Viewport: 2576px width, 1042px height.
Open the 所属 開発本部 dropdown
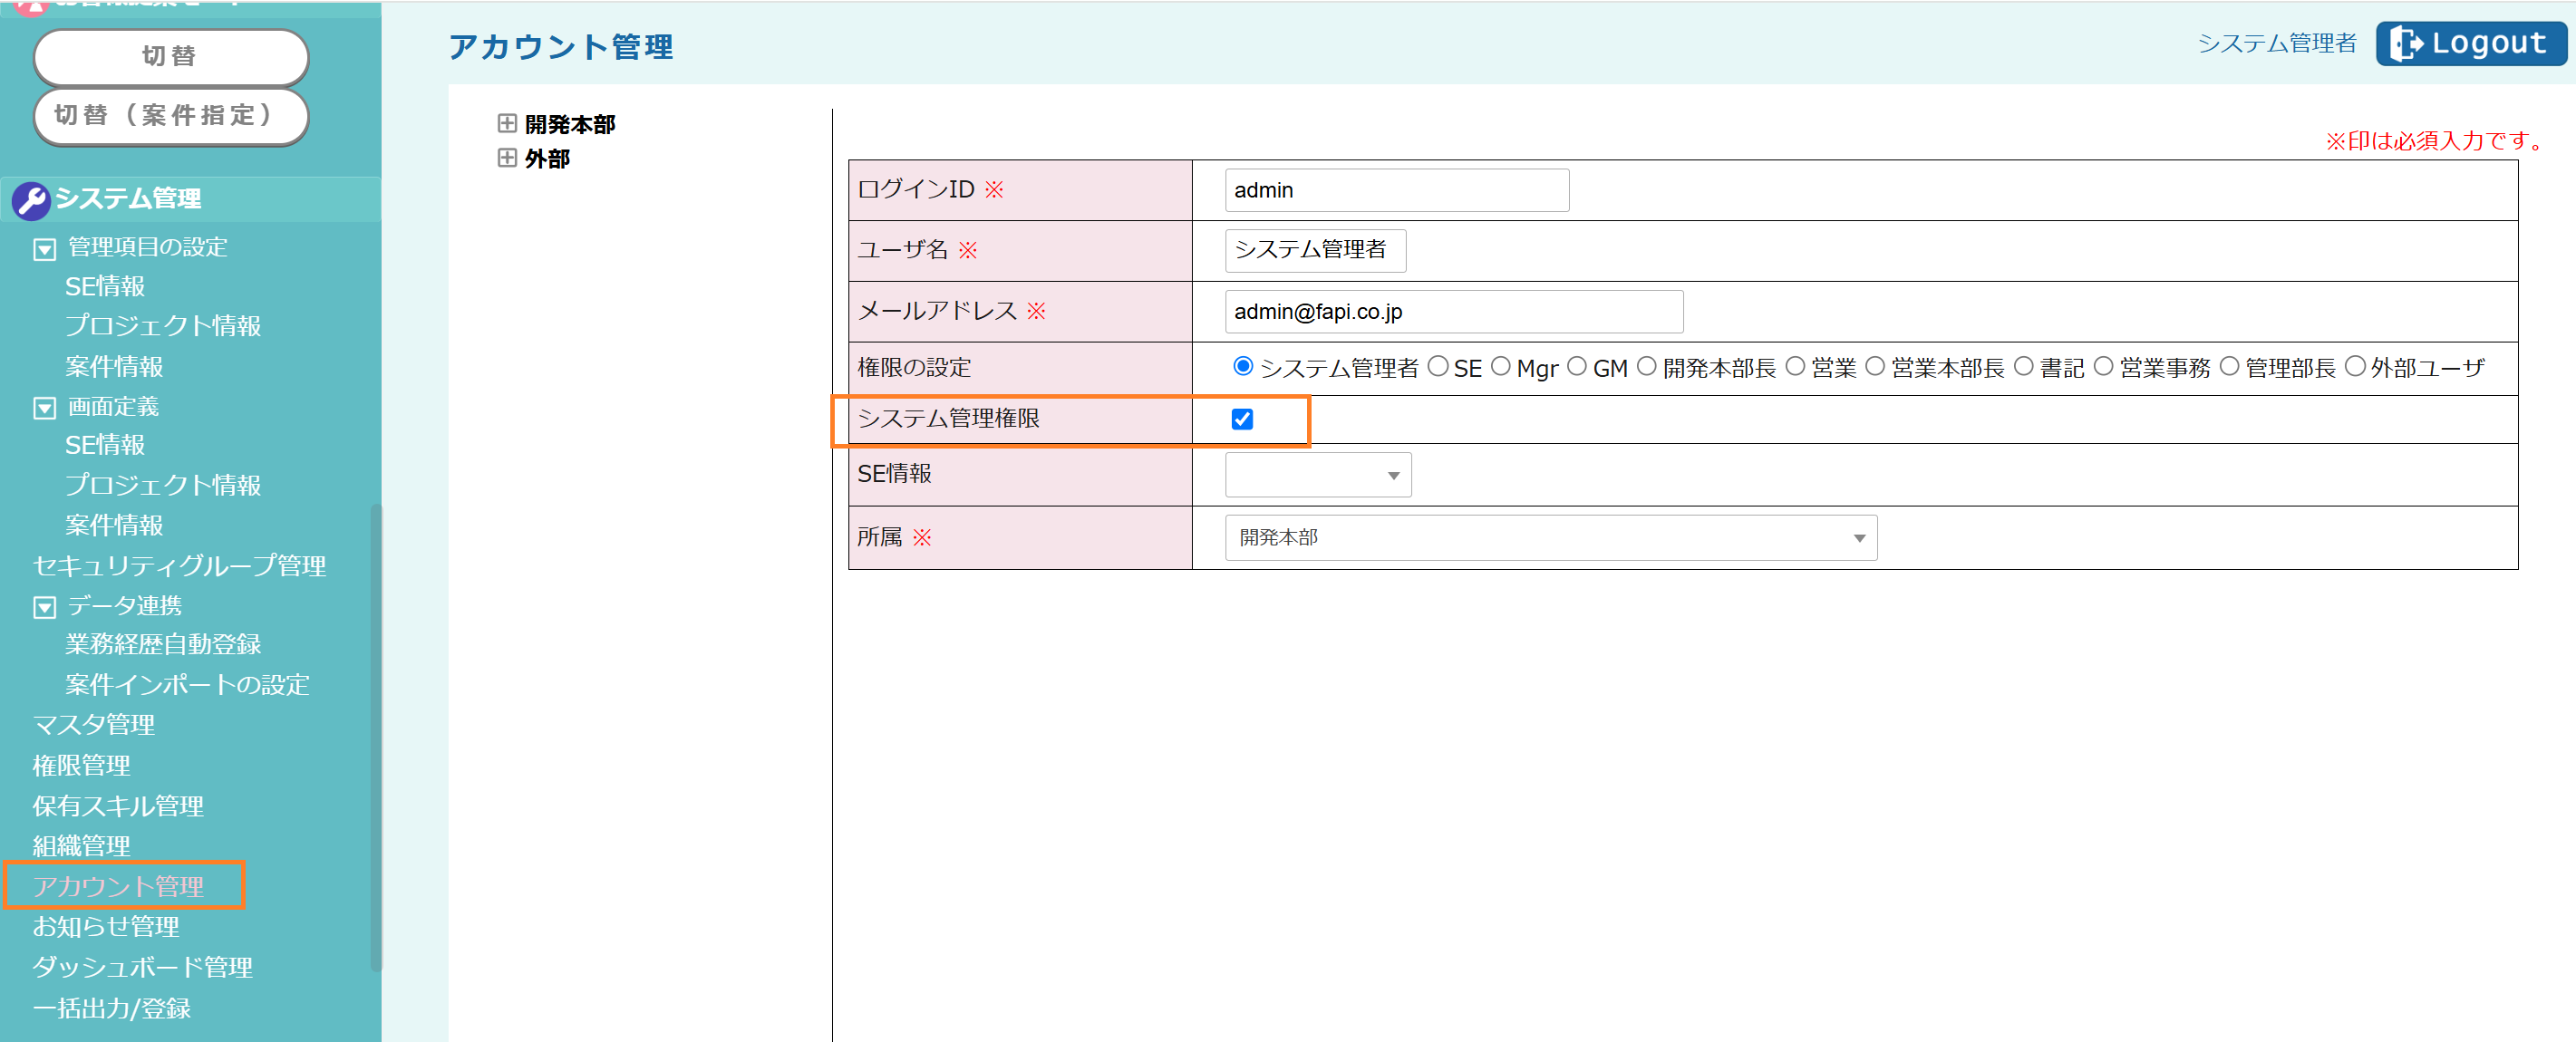pos(1550,538)
